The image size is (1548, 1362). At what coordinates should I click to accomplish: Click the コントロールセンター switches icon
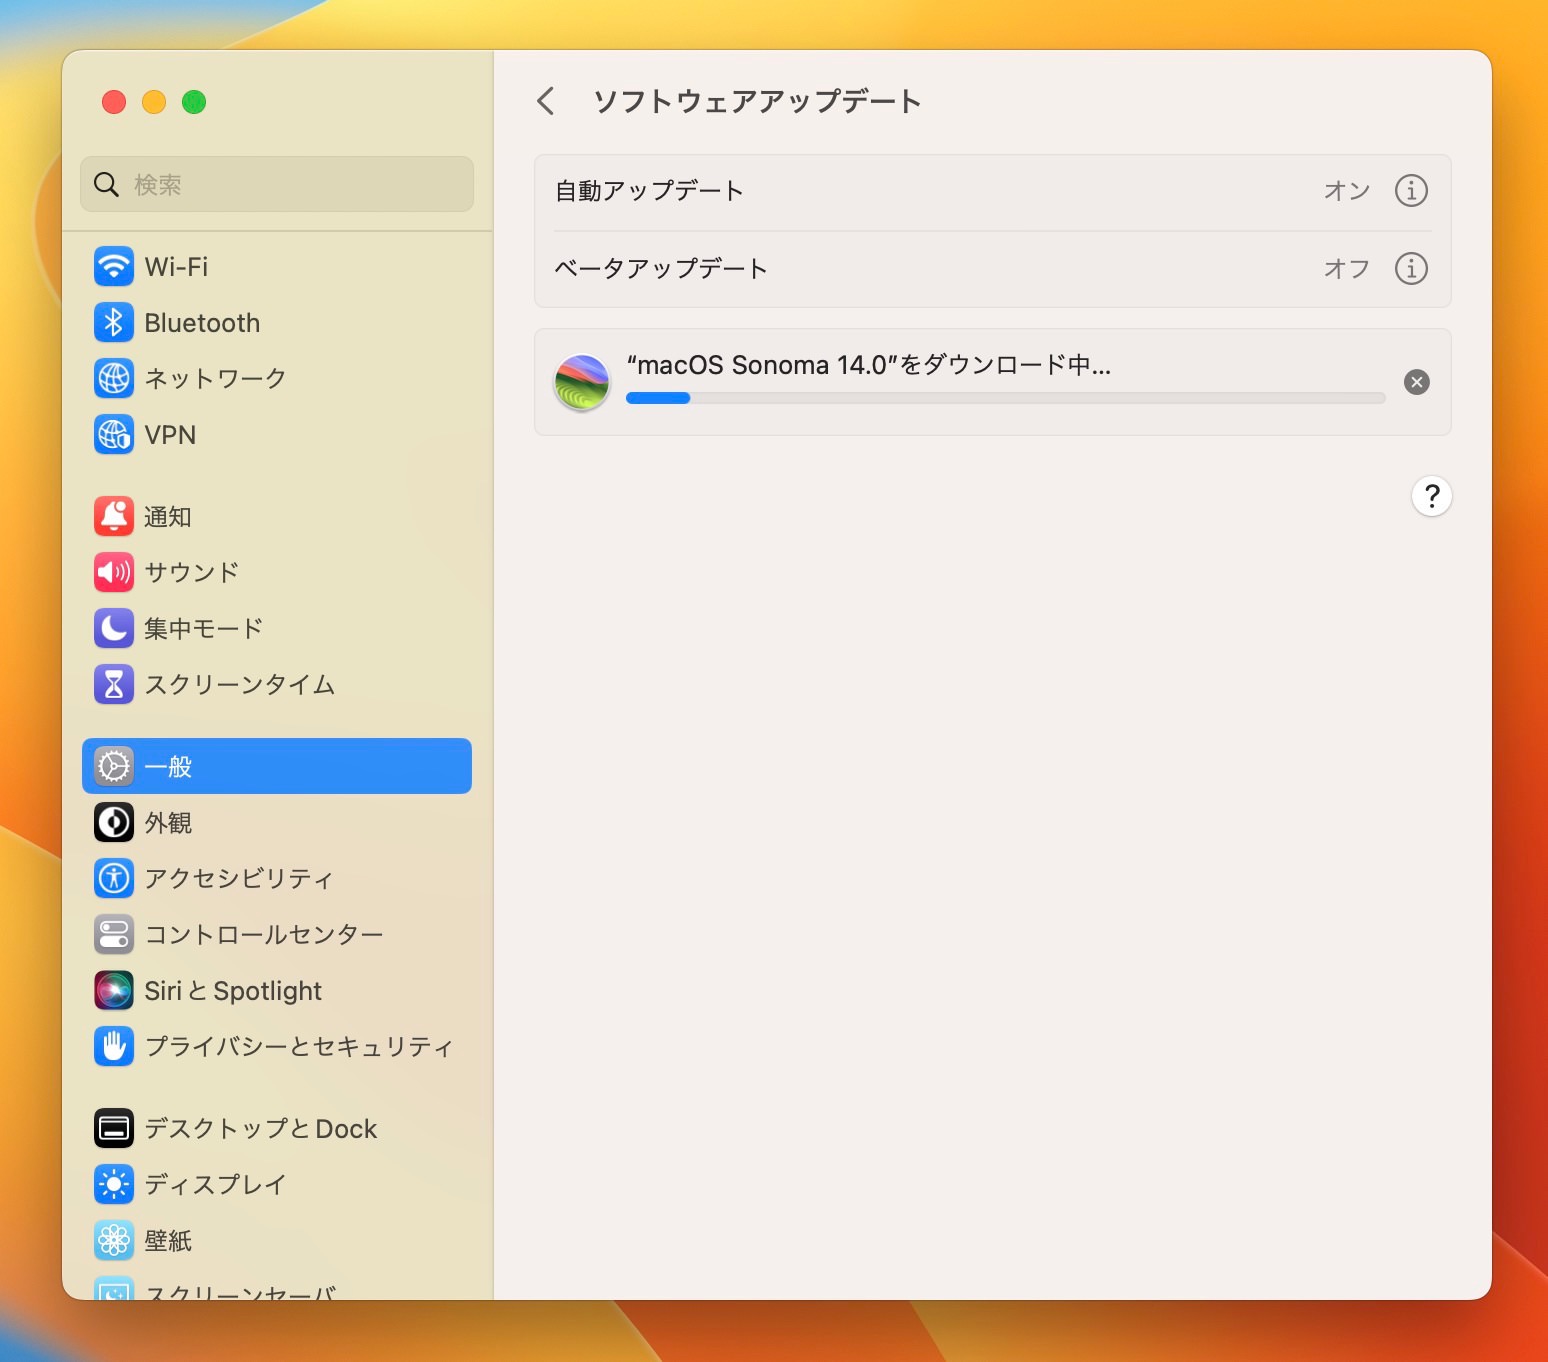click(114, 934)
